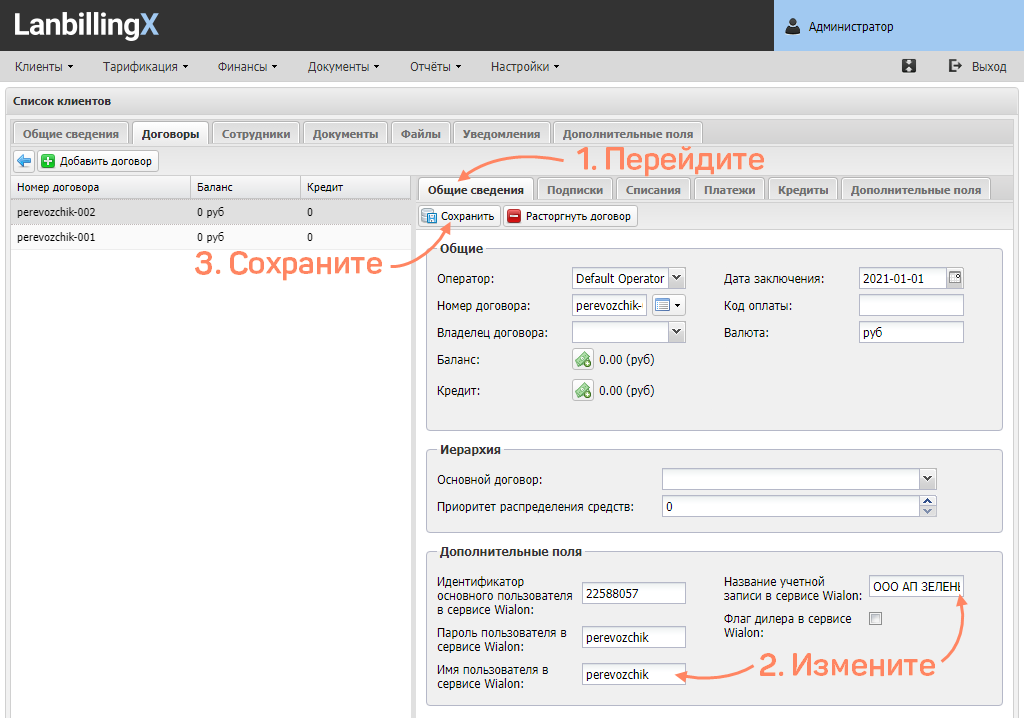The image size is (1024, 718).
Task: Open the Файлы tab
Action: point(421,133)
